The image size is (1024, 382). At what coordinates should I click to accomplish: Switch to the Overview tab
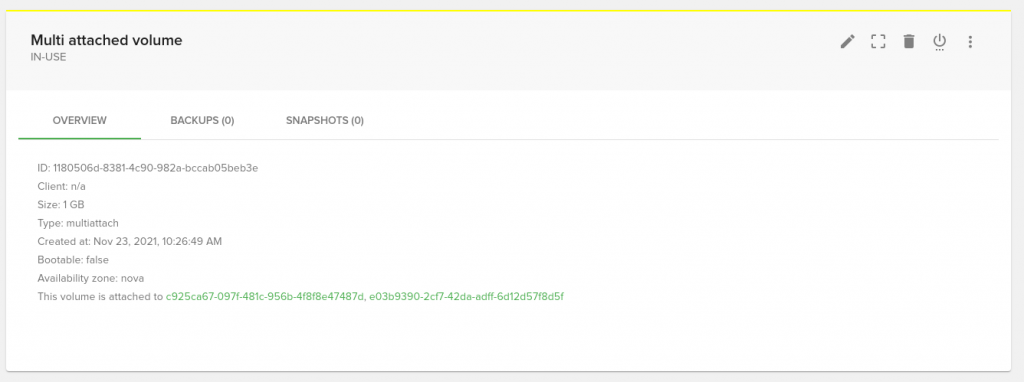[80, 121]
